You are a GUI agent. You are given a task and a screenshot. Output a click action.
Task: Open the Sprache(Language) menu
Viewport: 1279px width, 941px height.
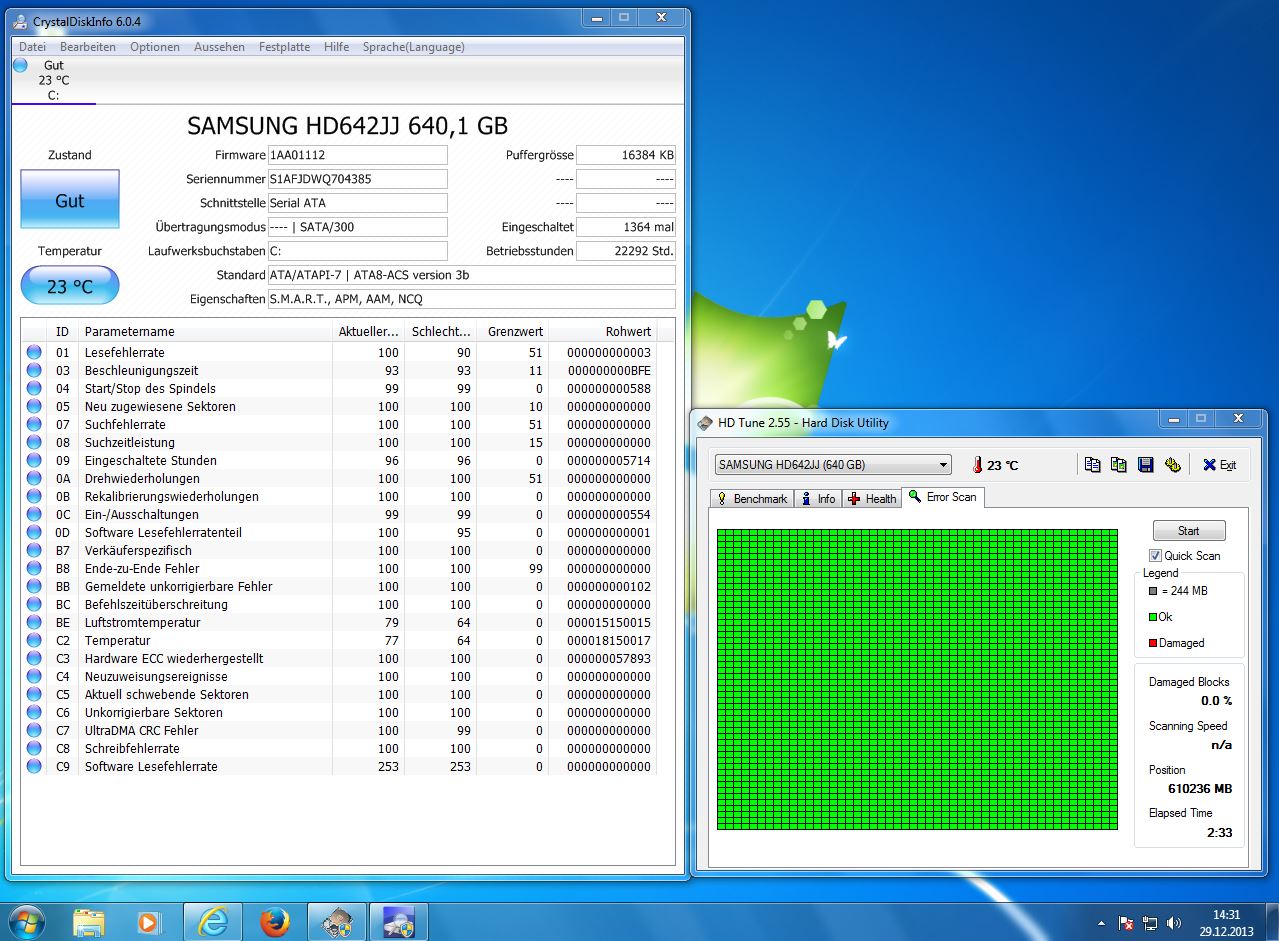(413, 47)
